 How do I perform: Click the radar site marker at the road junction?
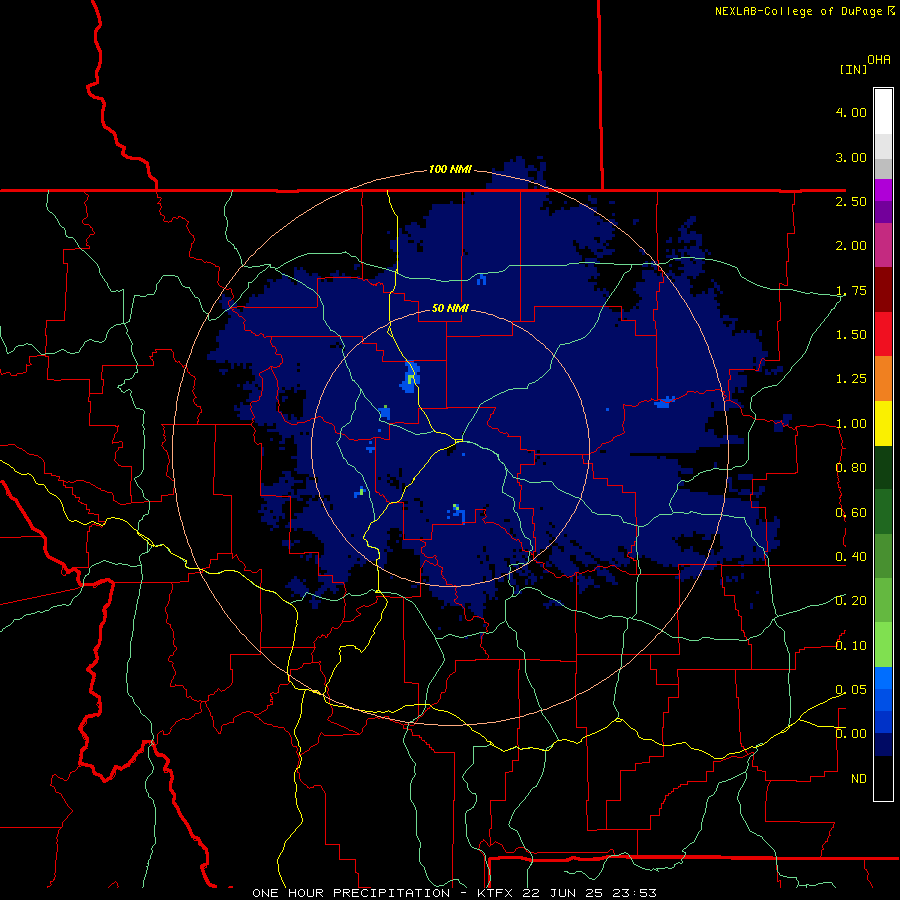[x=459, y=440]
